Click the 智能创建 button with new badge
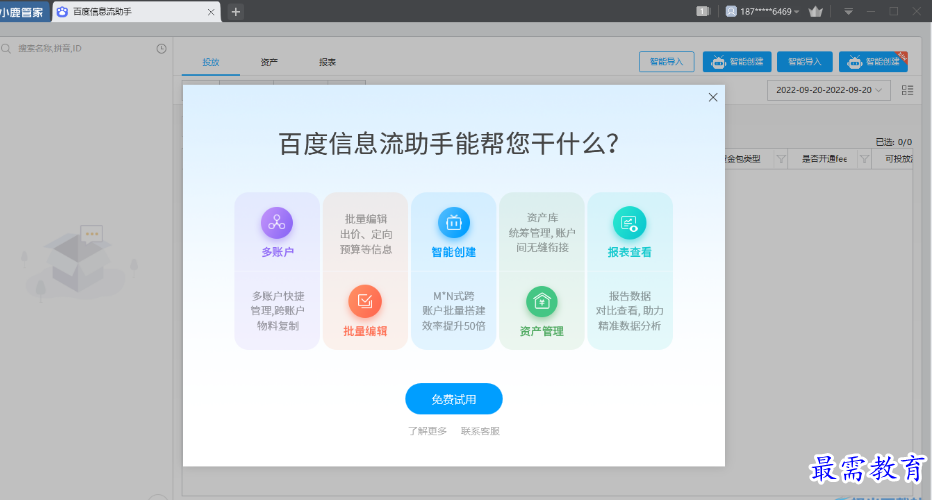933x500 pixels. click(873, 61)
